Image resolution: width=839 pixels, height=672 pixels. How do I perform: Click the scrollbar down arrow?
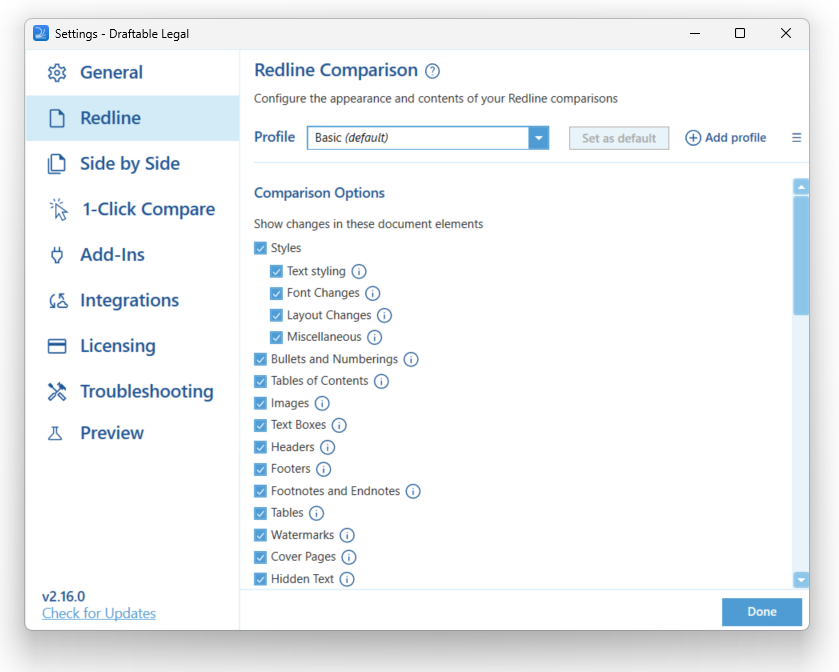801,579
